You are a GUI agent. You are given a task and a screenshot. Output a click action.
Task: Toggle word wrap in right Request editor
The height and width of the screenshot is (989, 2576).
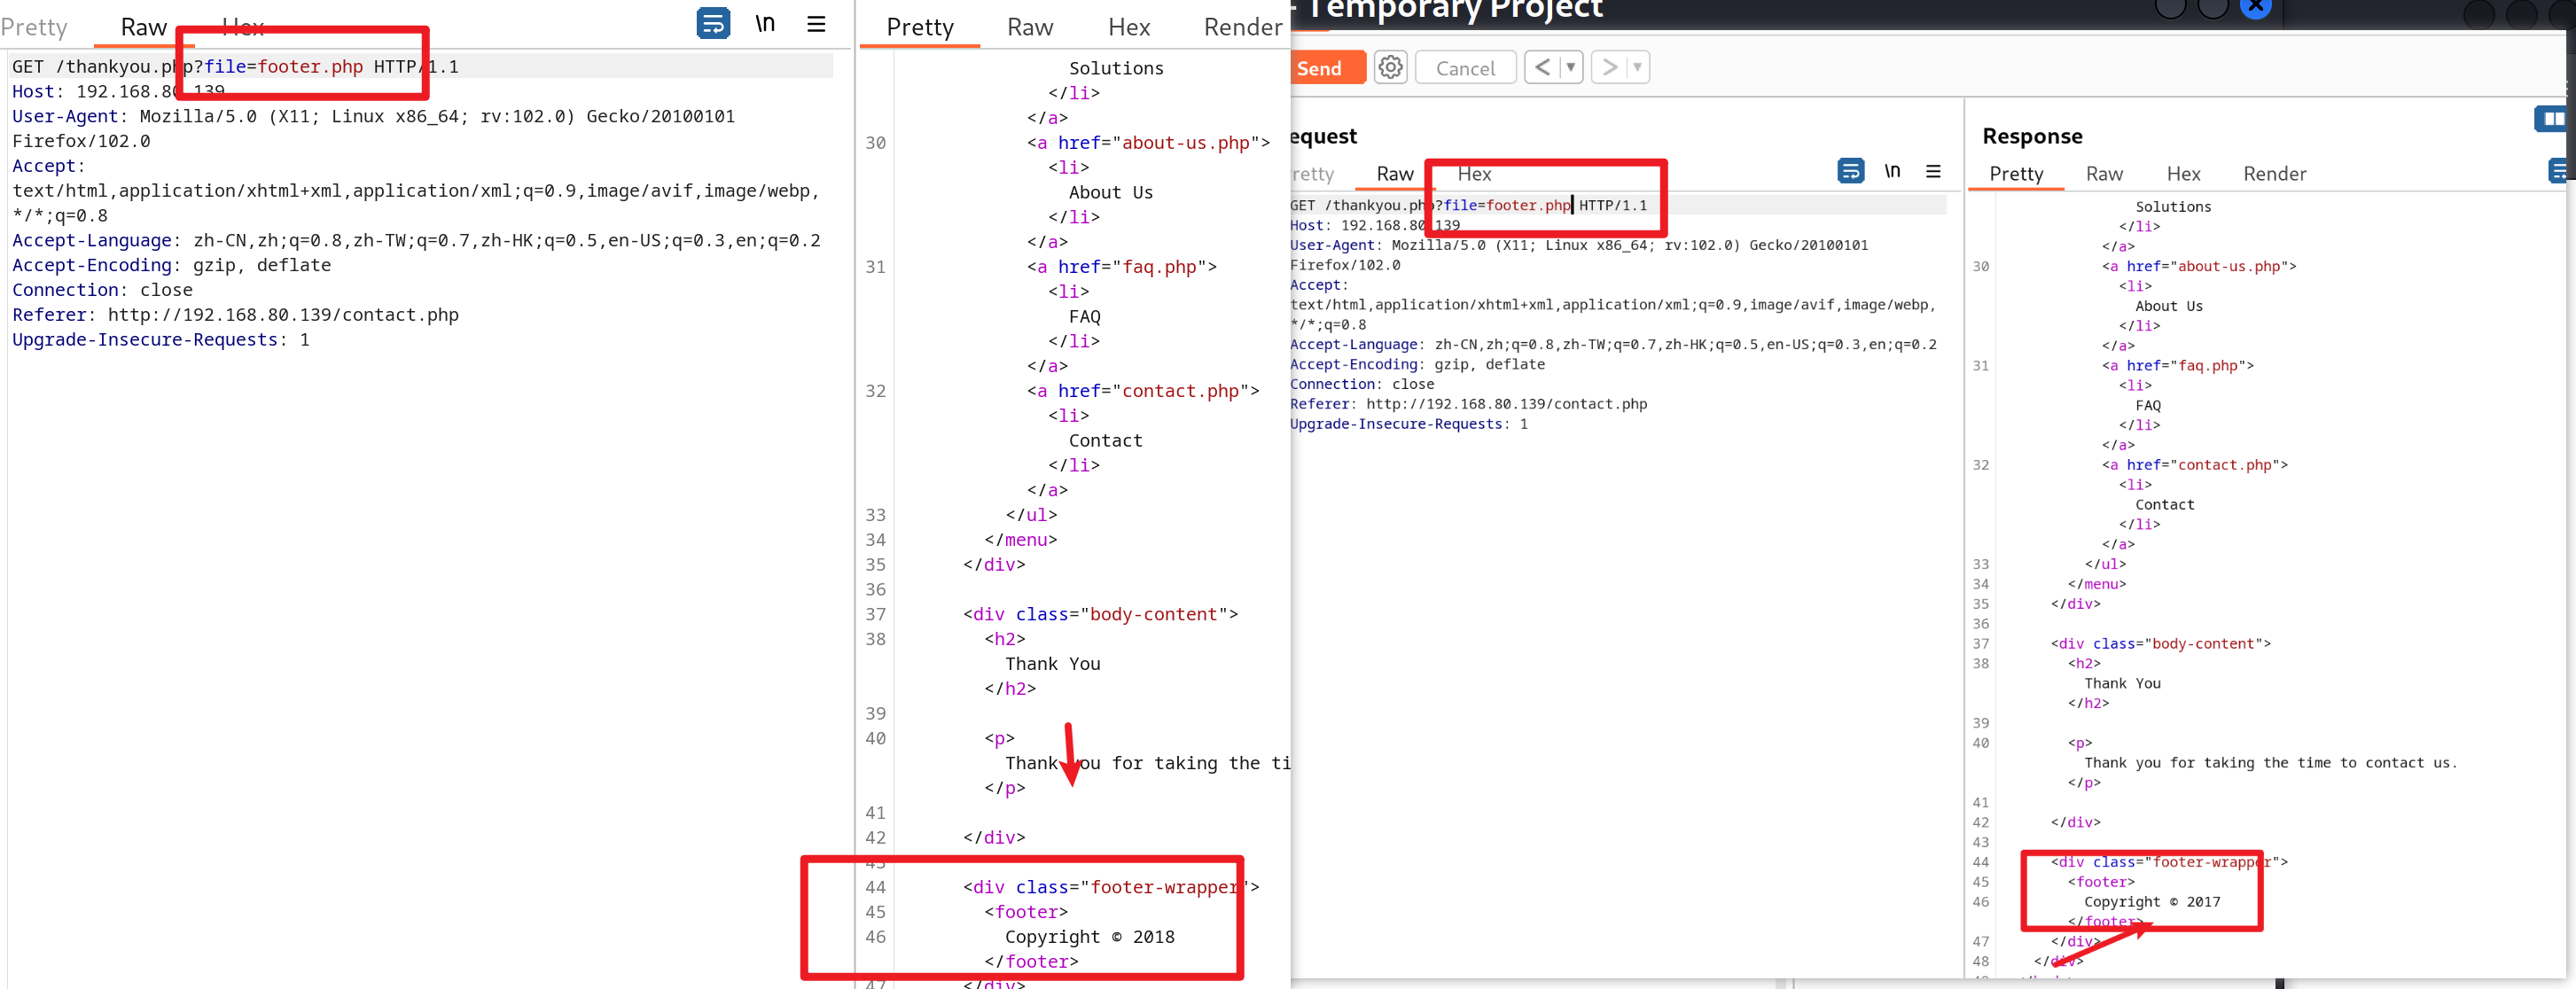1850,171
